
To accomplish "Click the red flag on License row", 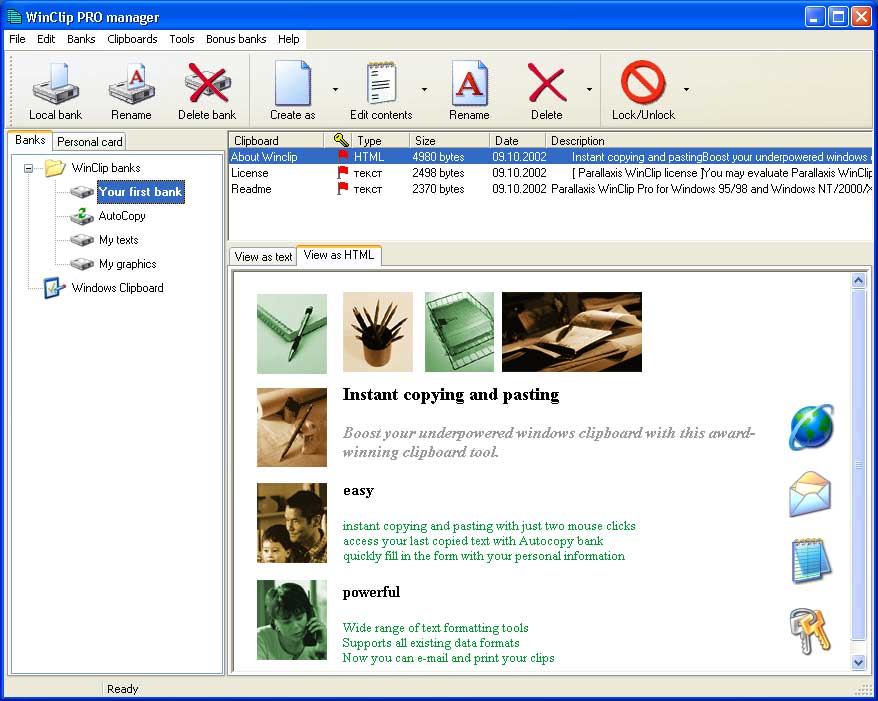I will point(343,172).
